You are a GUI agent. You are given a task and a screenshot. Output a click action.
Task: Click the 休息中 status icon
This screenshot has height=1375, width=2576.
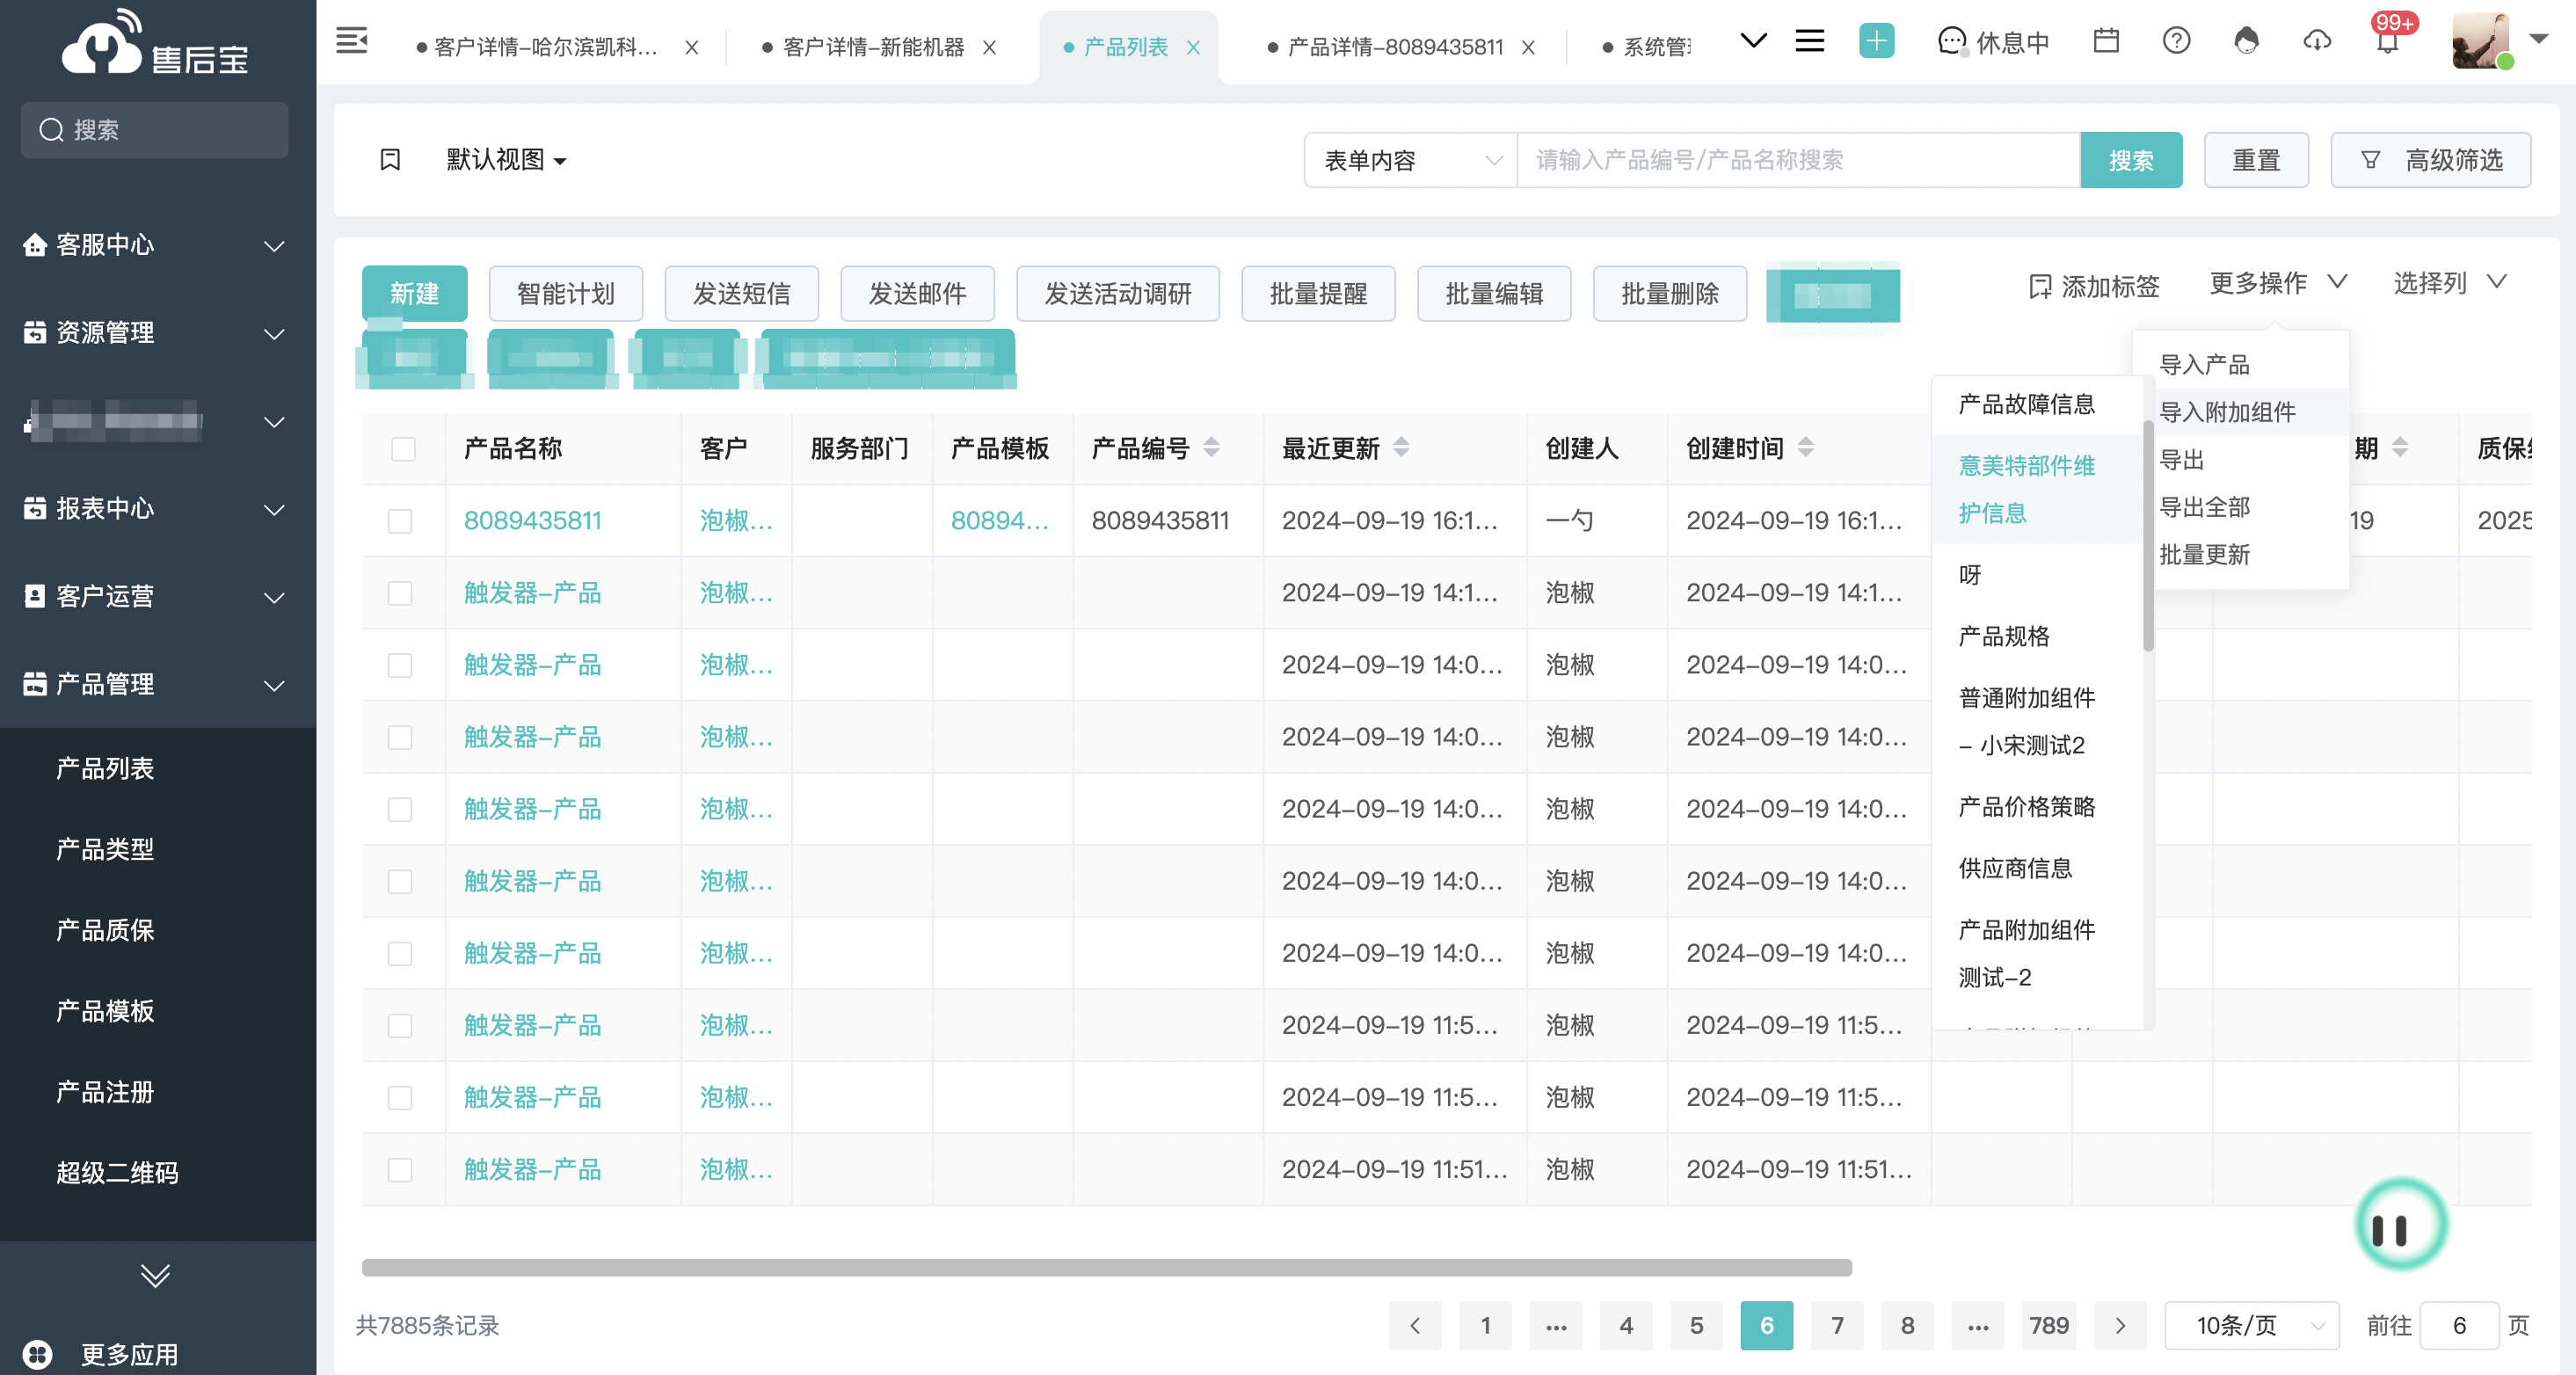coord(1952,42)
